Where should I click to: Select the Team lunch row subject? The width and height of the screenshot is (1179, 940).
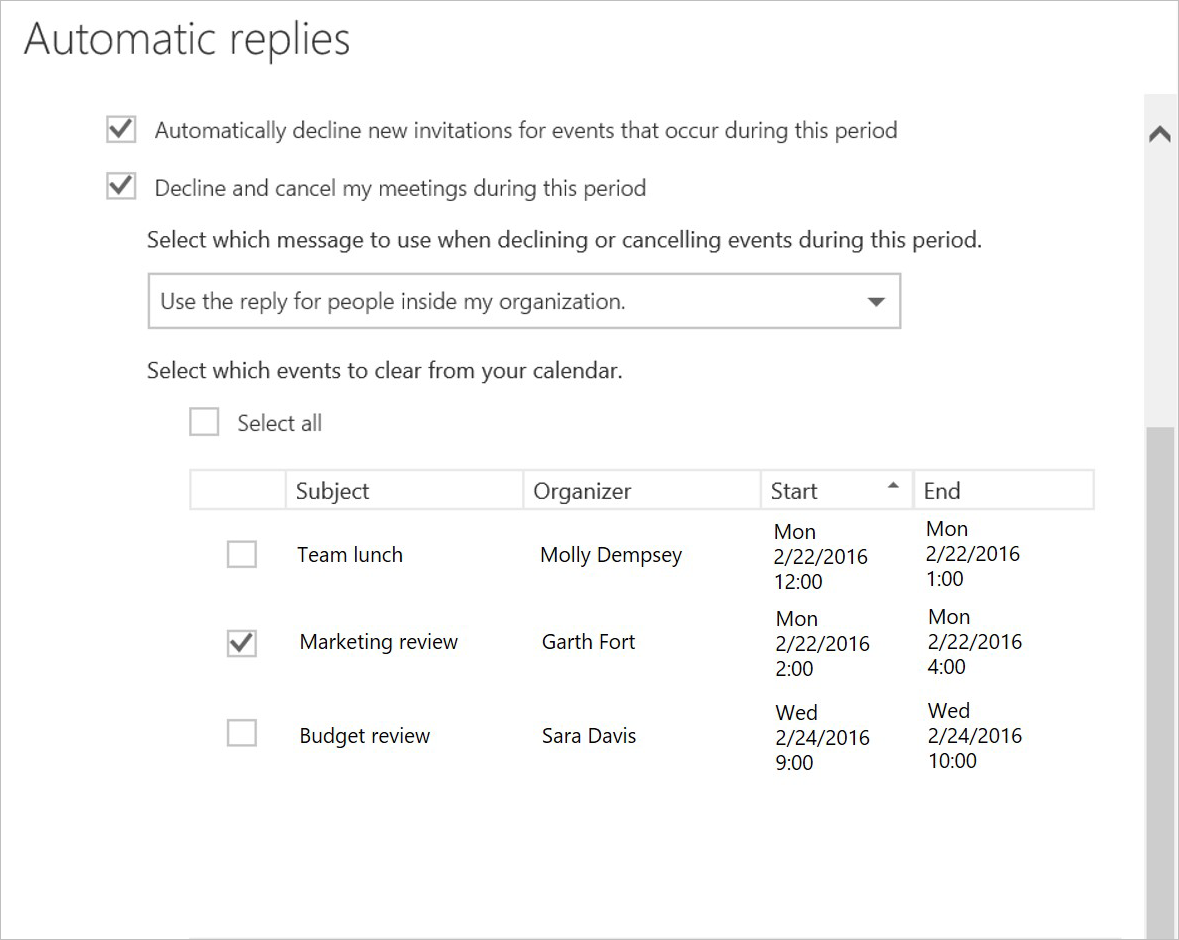click(350, 555)
